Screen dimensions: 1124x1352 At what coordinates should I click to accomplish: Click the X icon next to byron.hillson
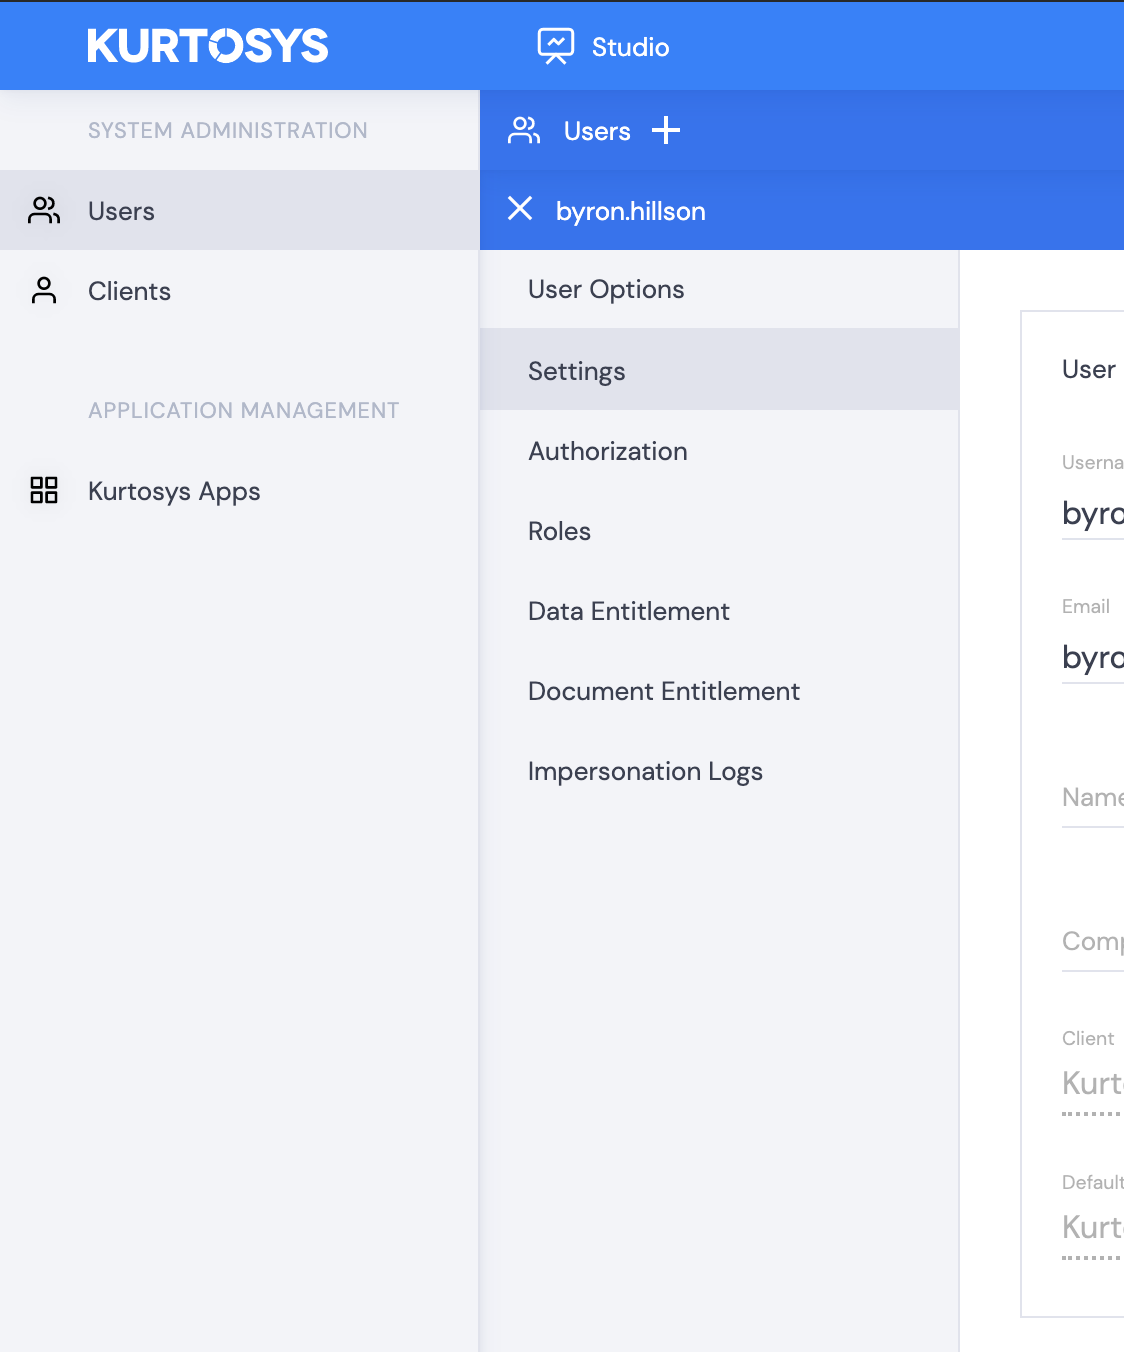520,210
